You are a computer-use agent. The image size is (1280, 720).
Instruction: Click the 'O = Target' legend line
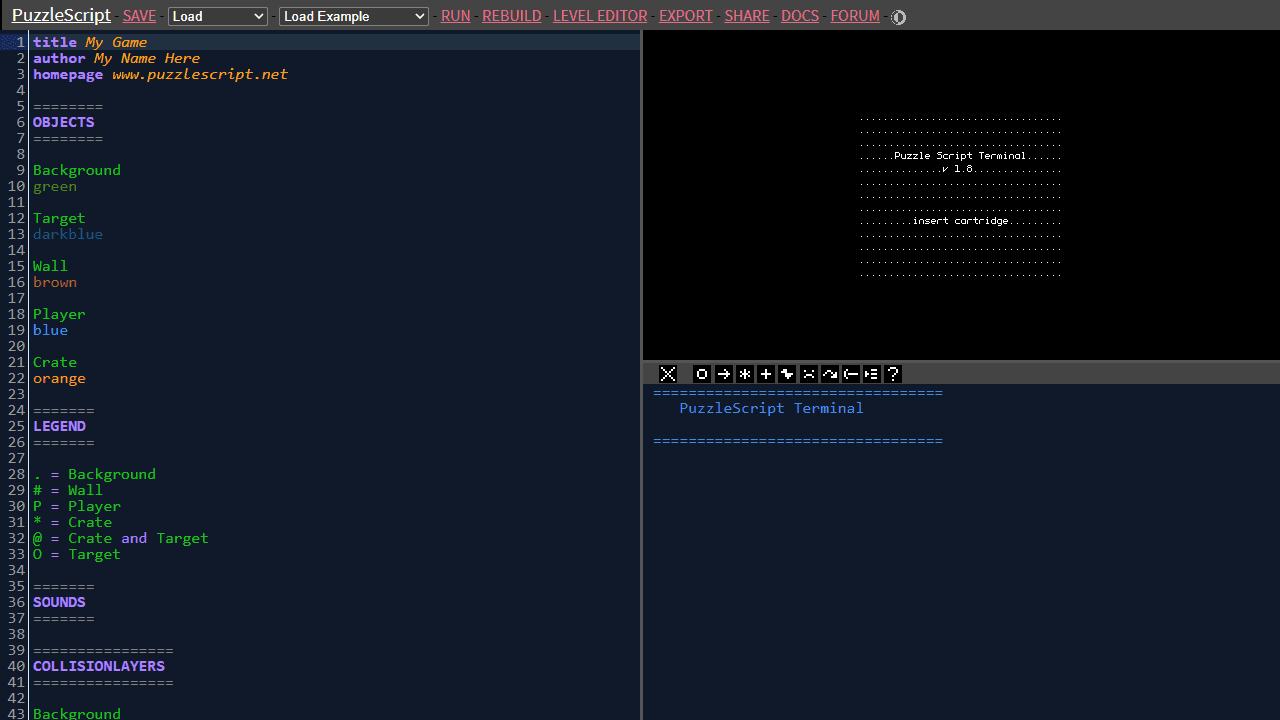[77, 554]
